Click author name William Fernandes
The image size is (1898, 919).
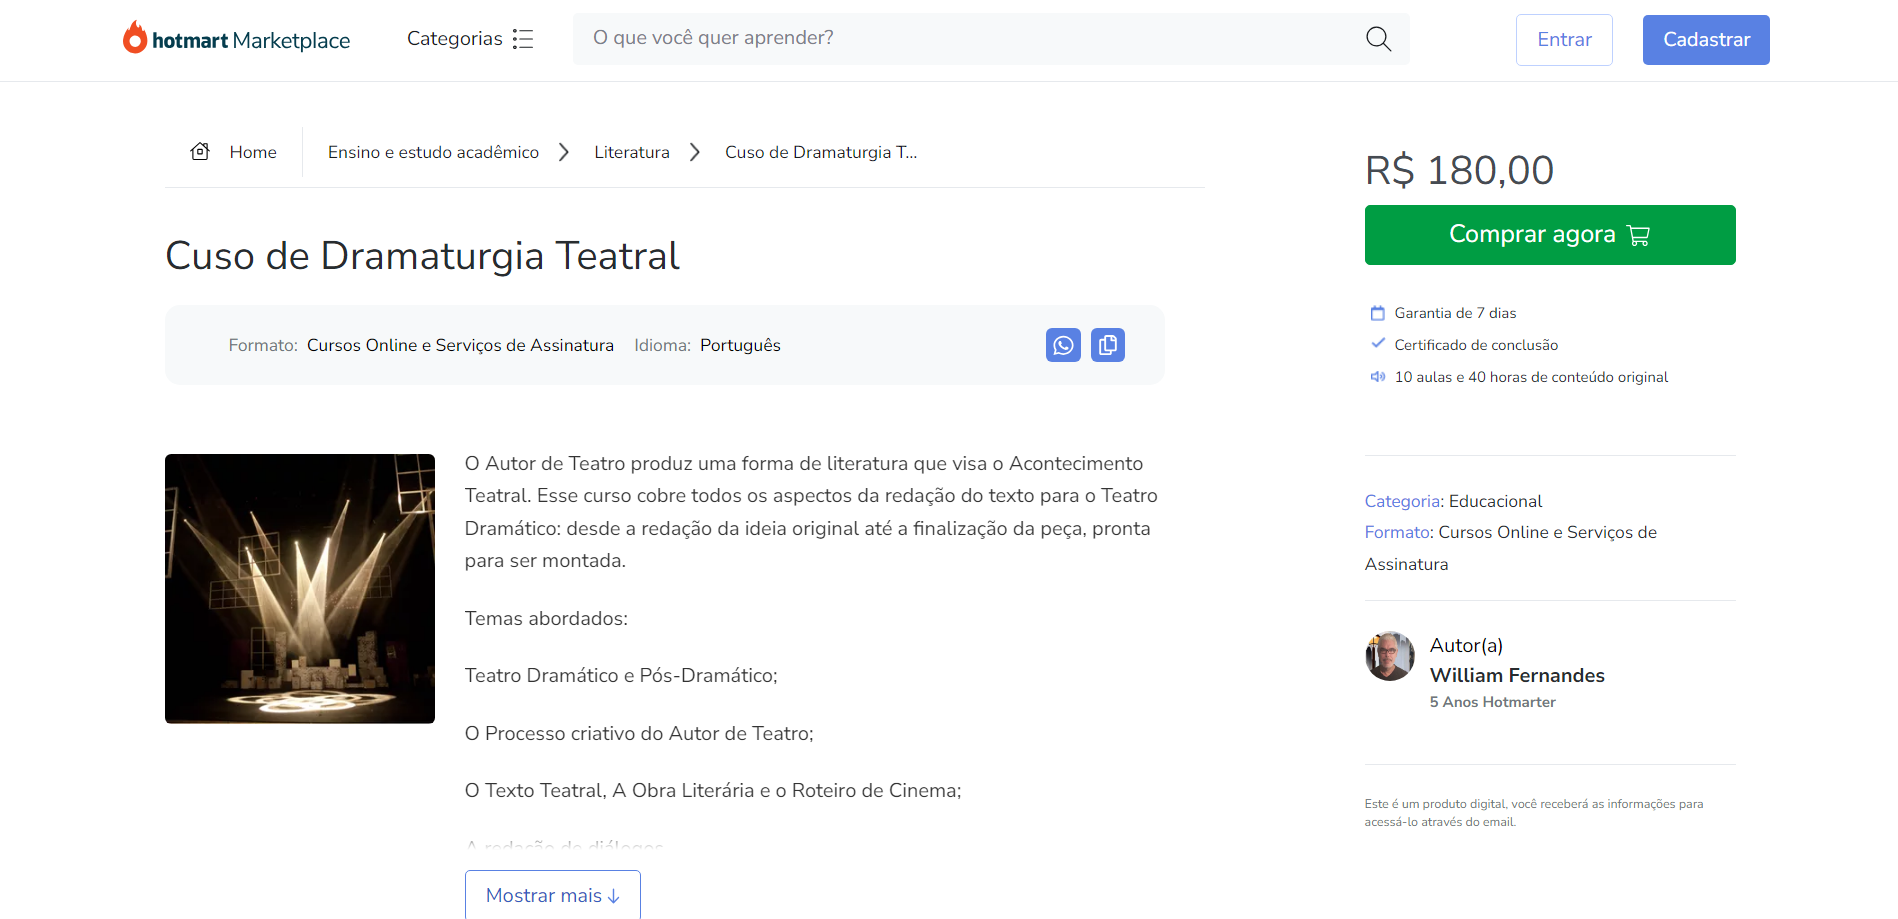(x=1517, y=675)
